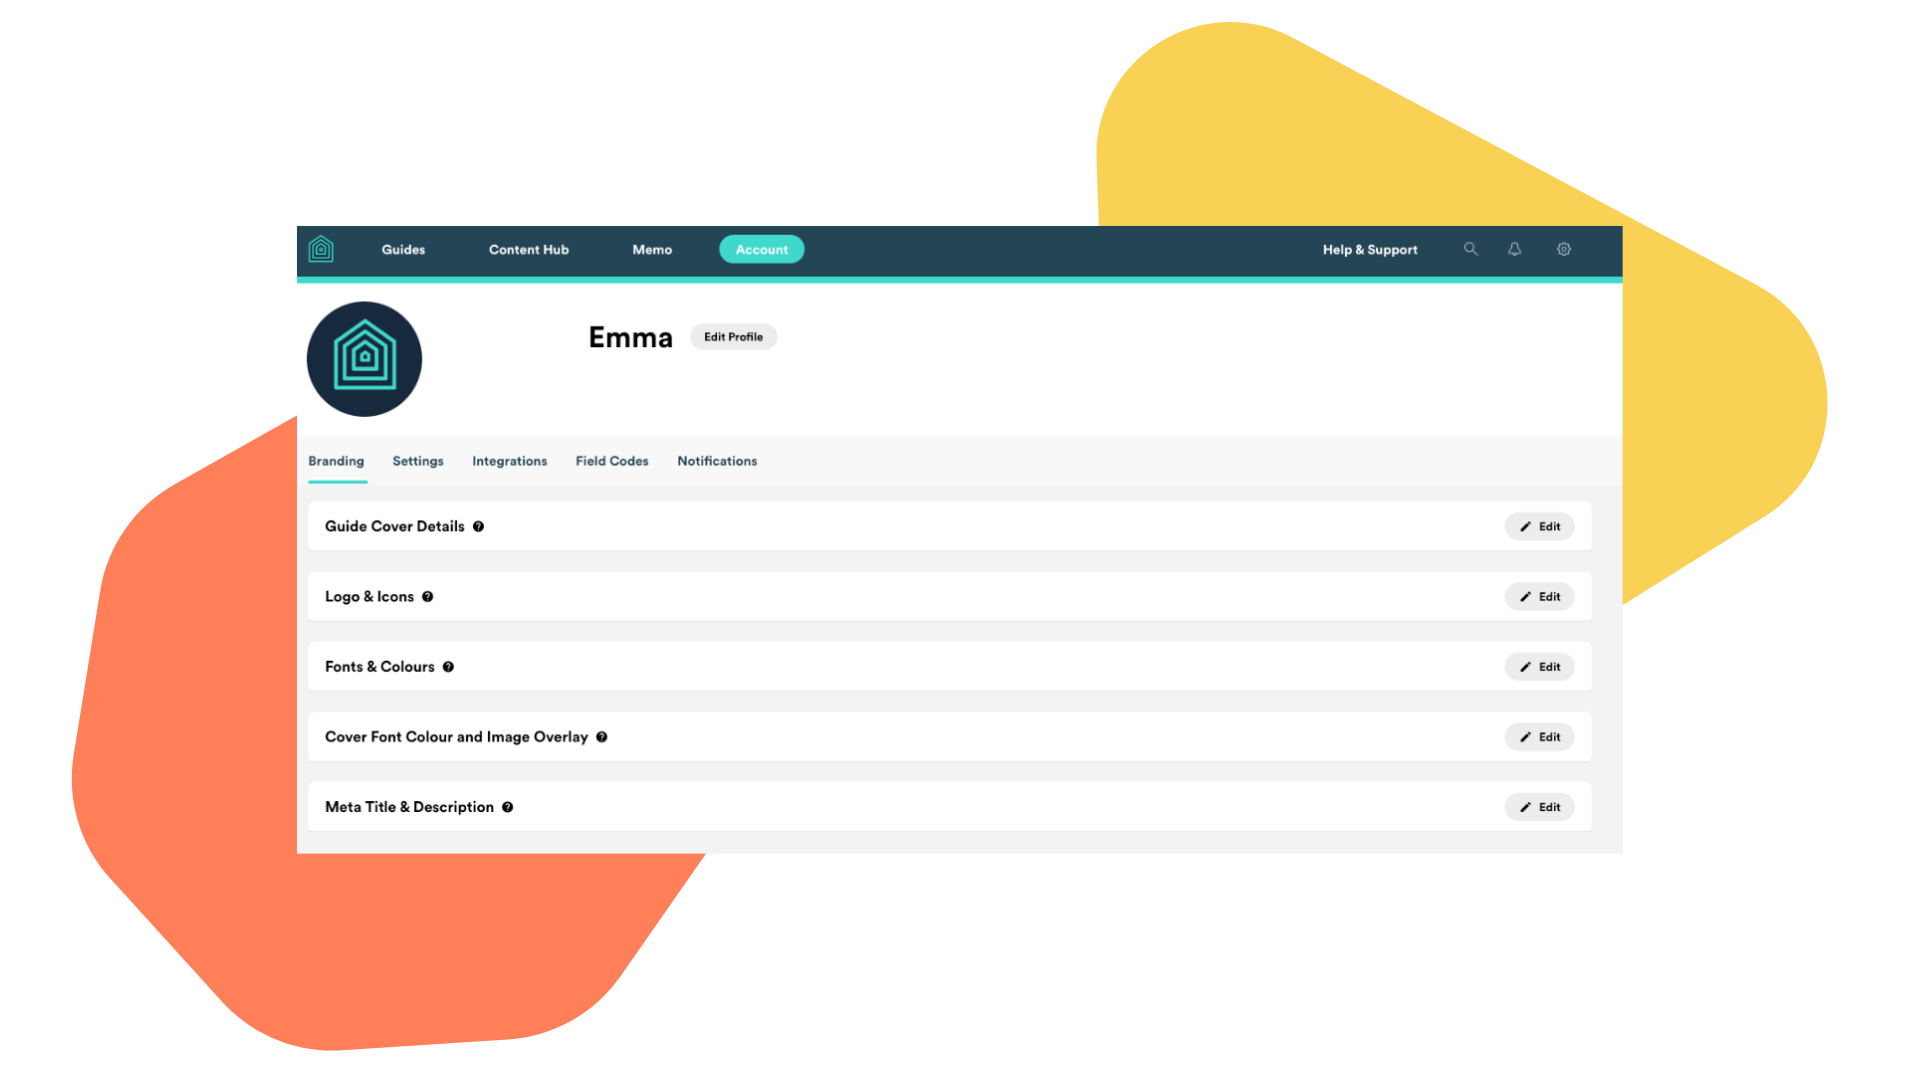Edit the Guide Cover Details section
This screenshot has height=1080, width=1920.
coord(1540,527)
